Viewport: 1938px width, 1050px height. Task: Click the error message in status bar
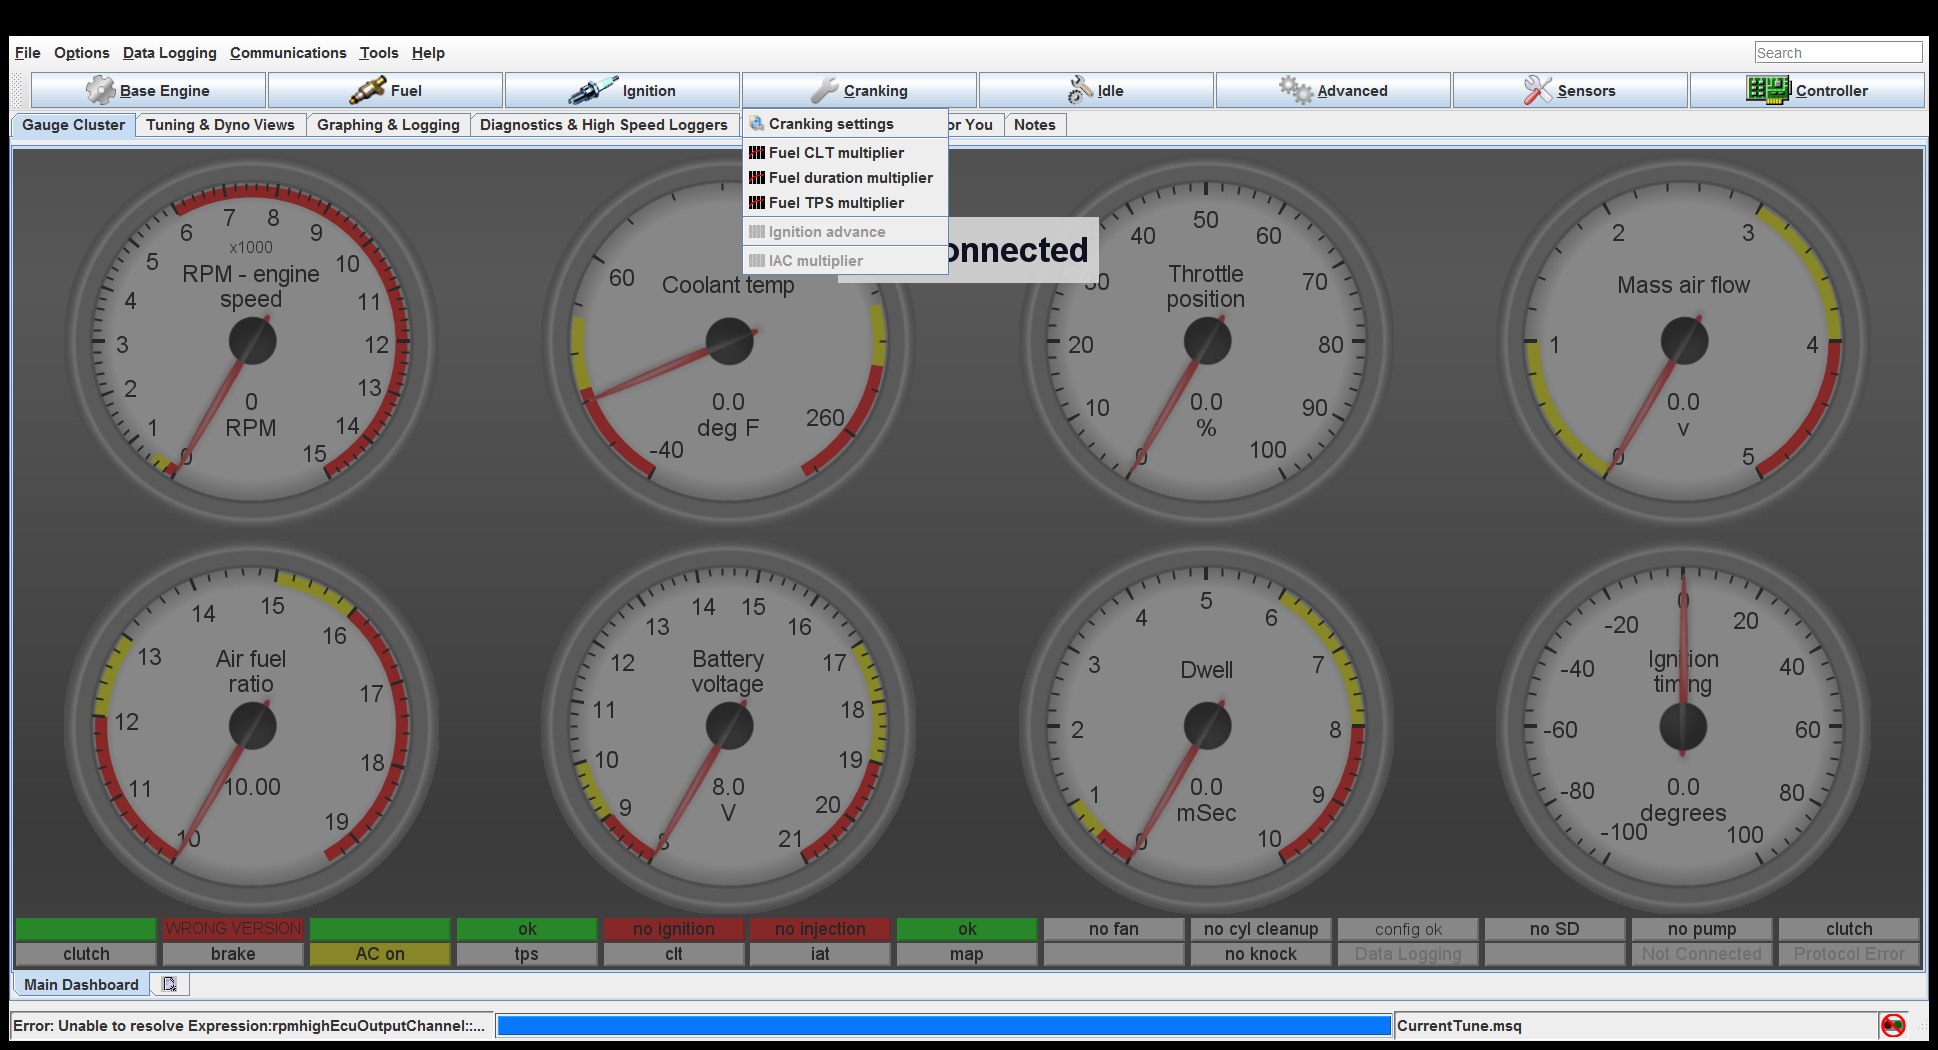tap(249, 1026)
